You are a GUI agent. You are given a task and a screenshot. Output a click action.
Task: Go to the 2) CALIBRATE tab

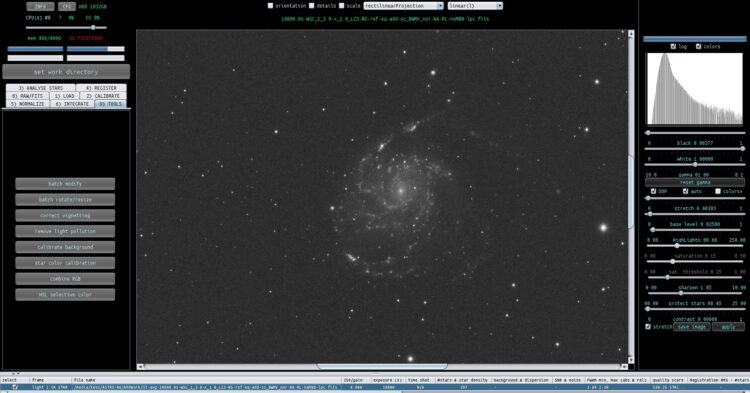coord(103,96)
